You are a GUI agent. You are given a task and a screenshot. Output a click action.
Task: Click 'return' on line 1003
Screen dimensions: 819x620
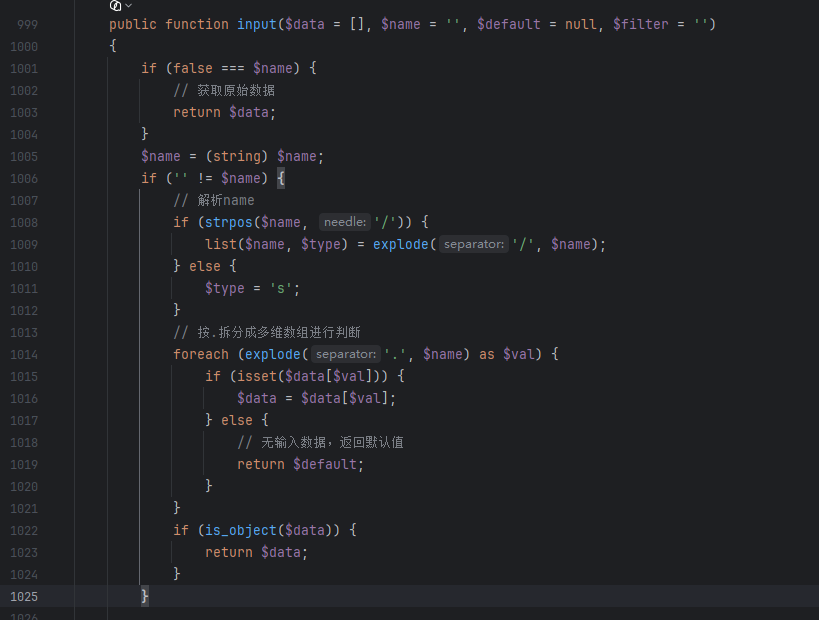pos(197,112)
